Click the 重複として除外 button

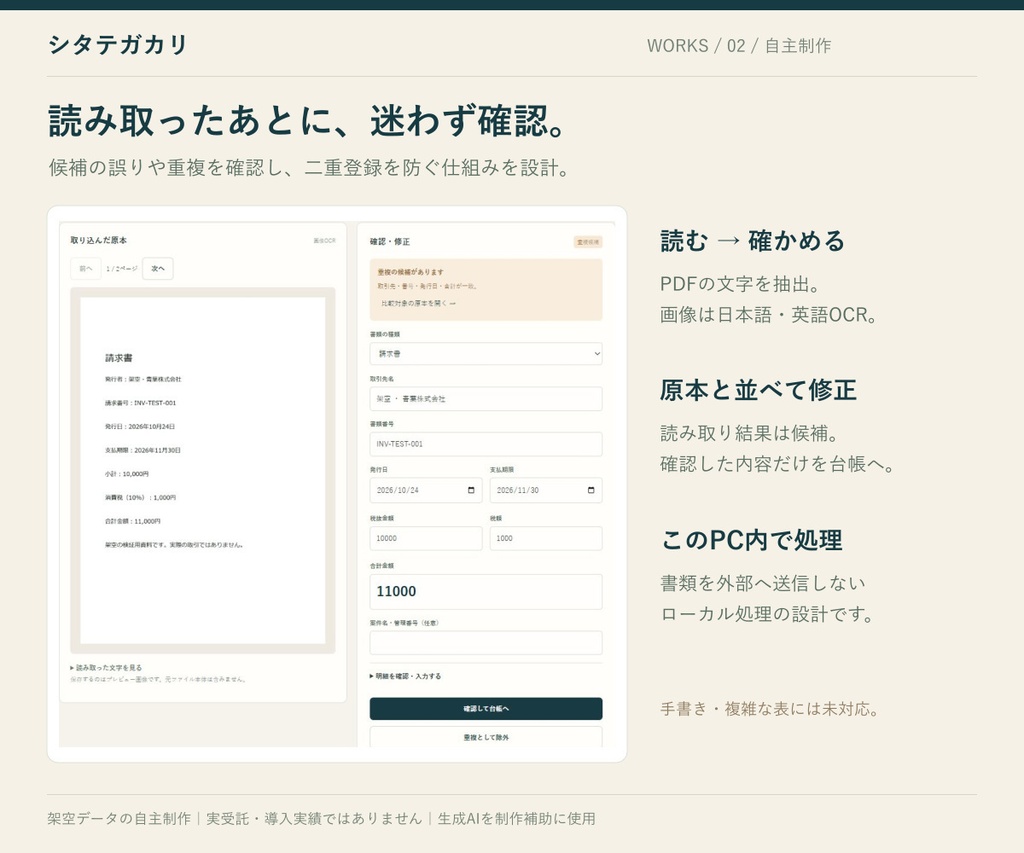486,737
